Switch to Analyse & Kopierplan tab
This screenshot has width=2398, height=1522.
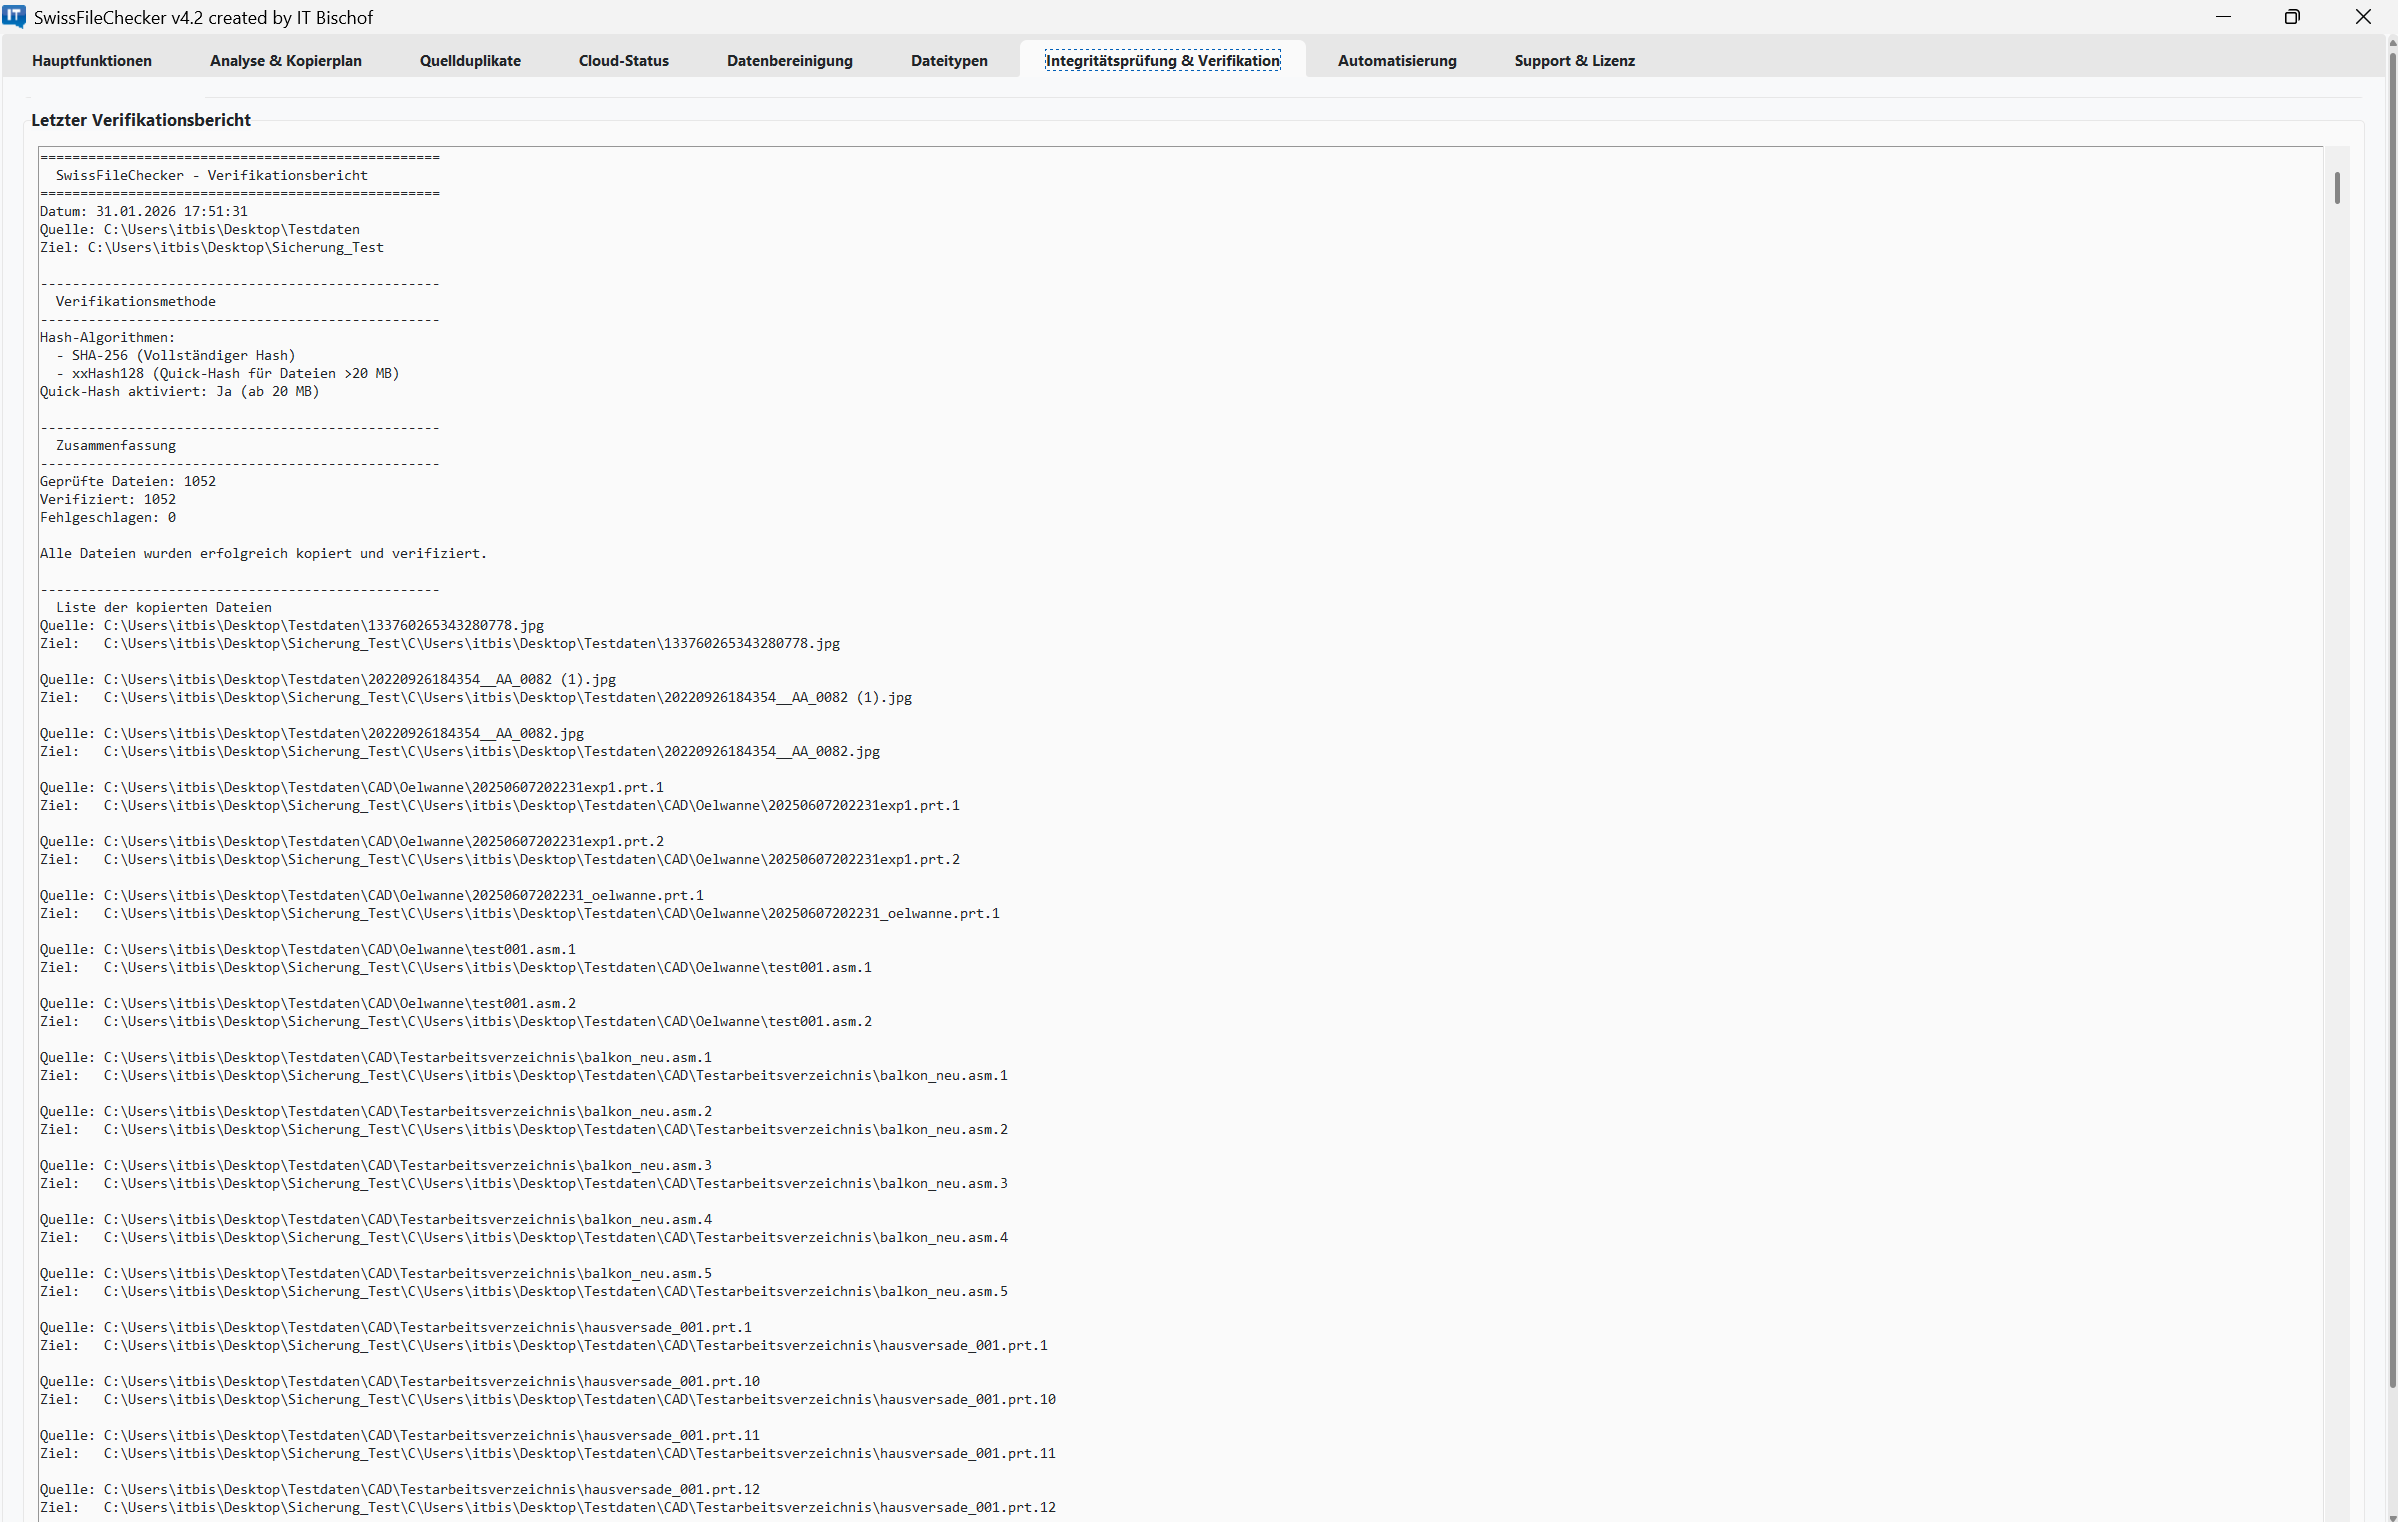pos(286,61)
